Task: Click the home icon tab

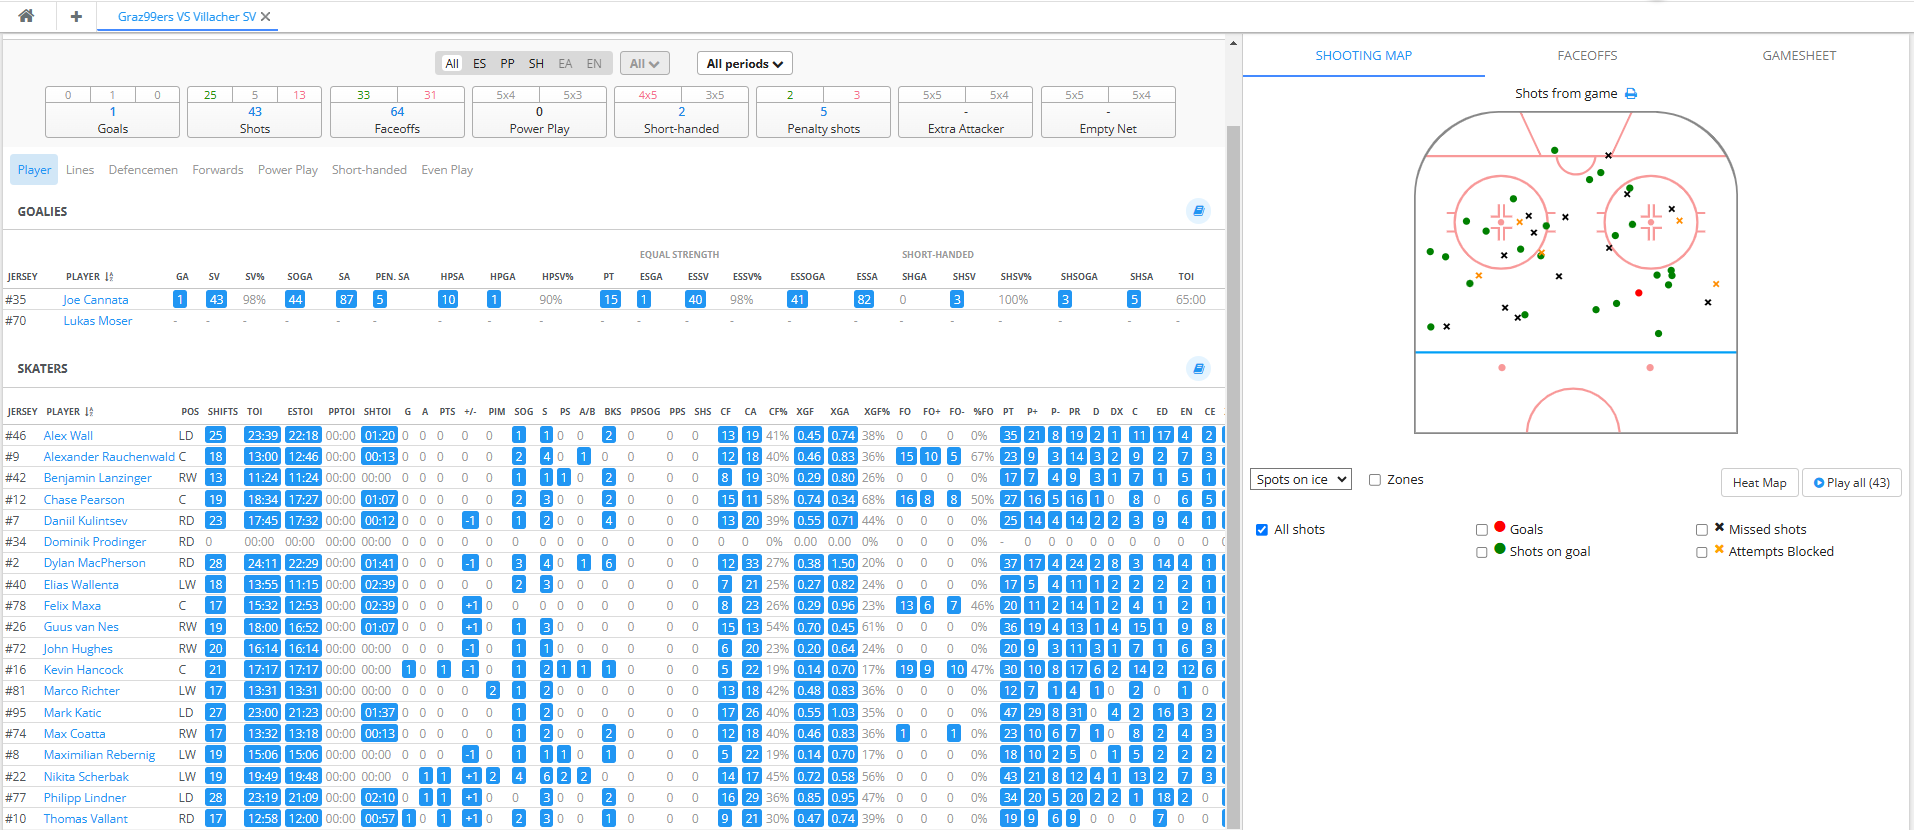Action: 26,16
